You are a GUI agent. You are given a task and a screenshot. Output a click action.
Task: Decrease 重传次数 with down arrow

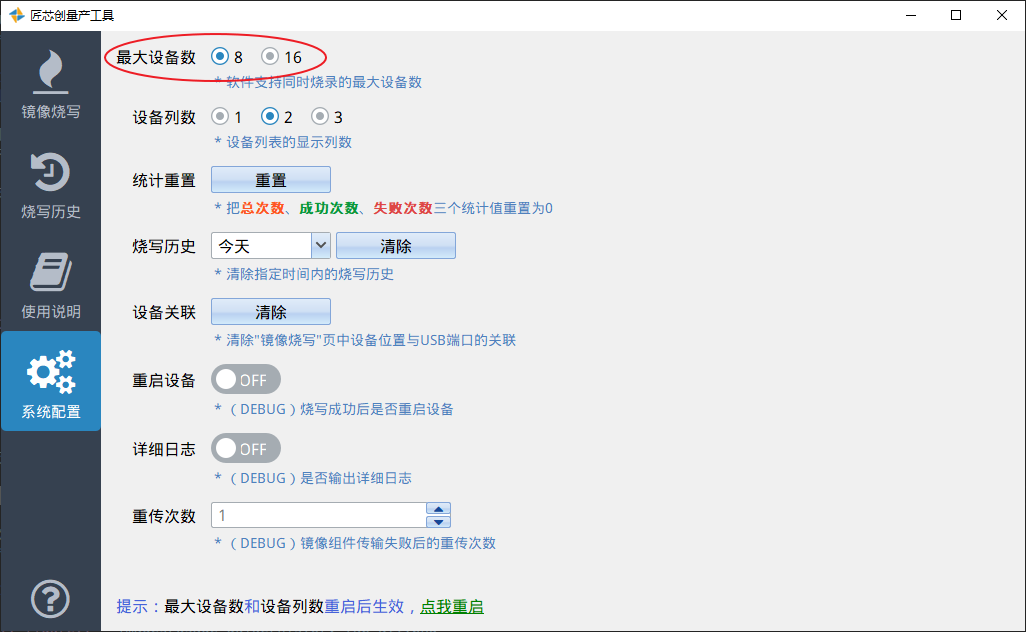(x=439, y=521)
